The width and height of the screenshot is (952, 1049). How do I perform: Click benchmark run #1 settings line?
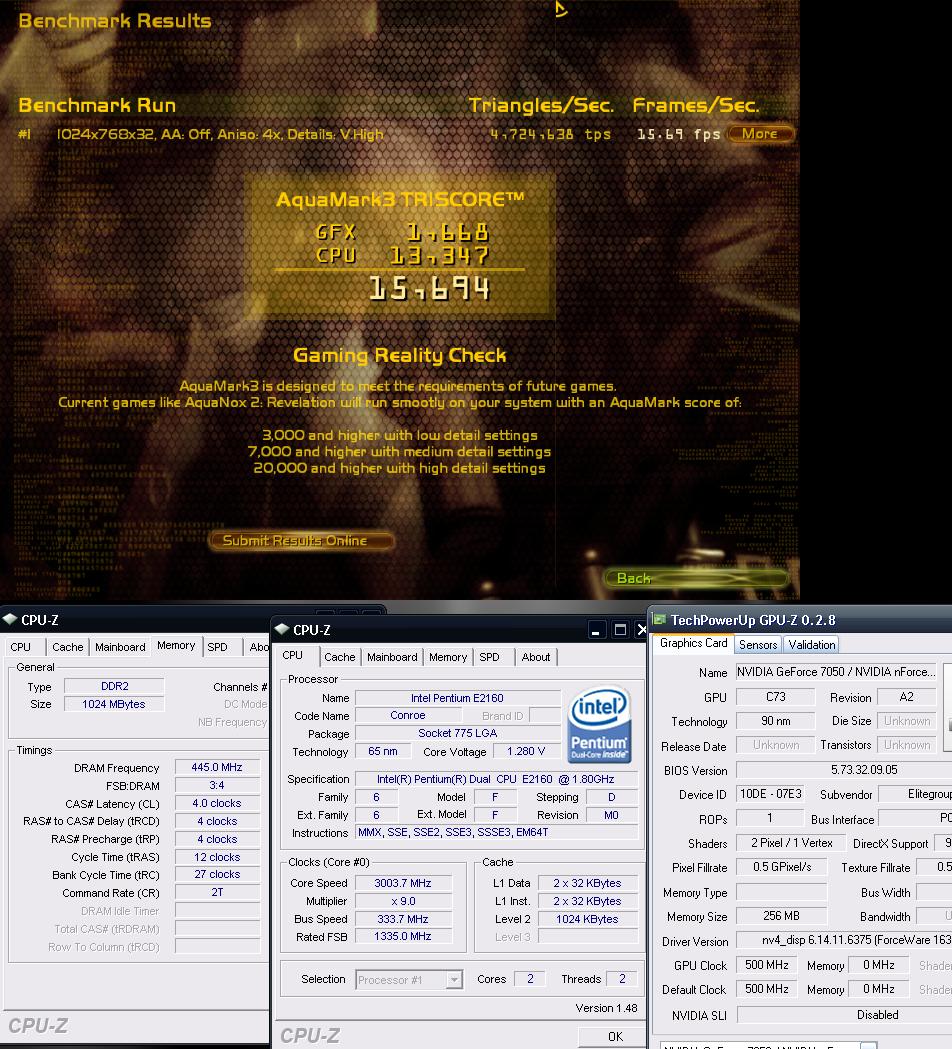click(219, 134)
